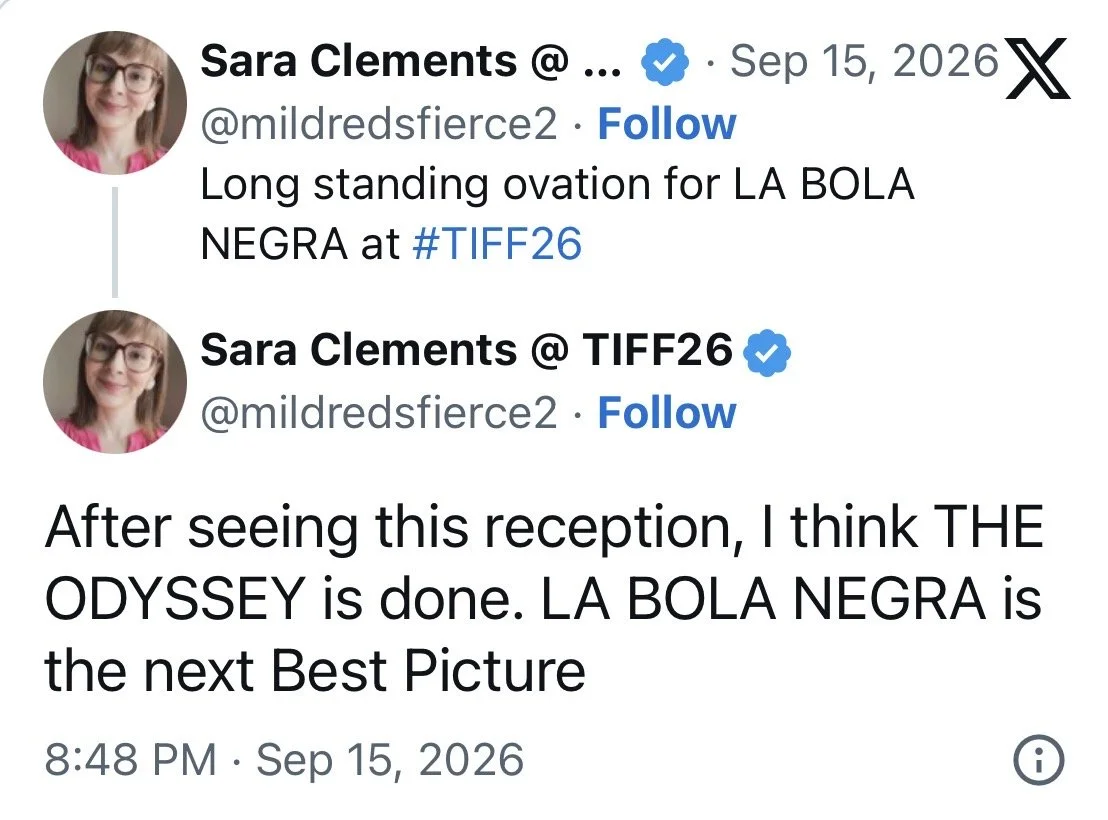The image size is (1108, 820).
Task: Click the info circle icon beside timestamp
Action: pyautogui.click(x=1038, y=760)
